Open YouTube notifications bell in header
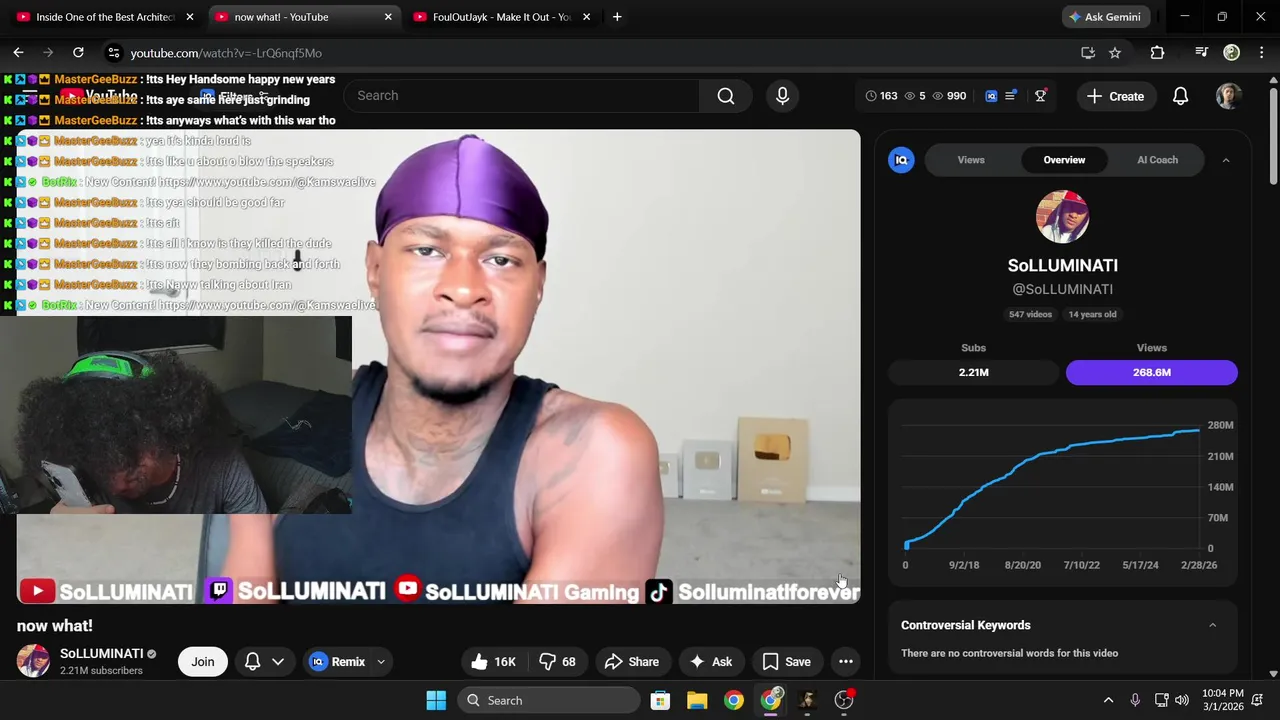 pos(1180,96)
